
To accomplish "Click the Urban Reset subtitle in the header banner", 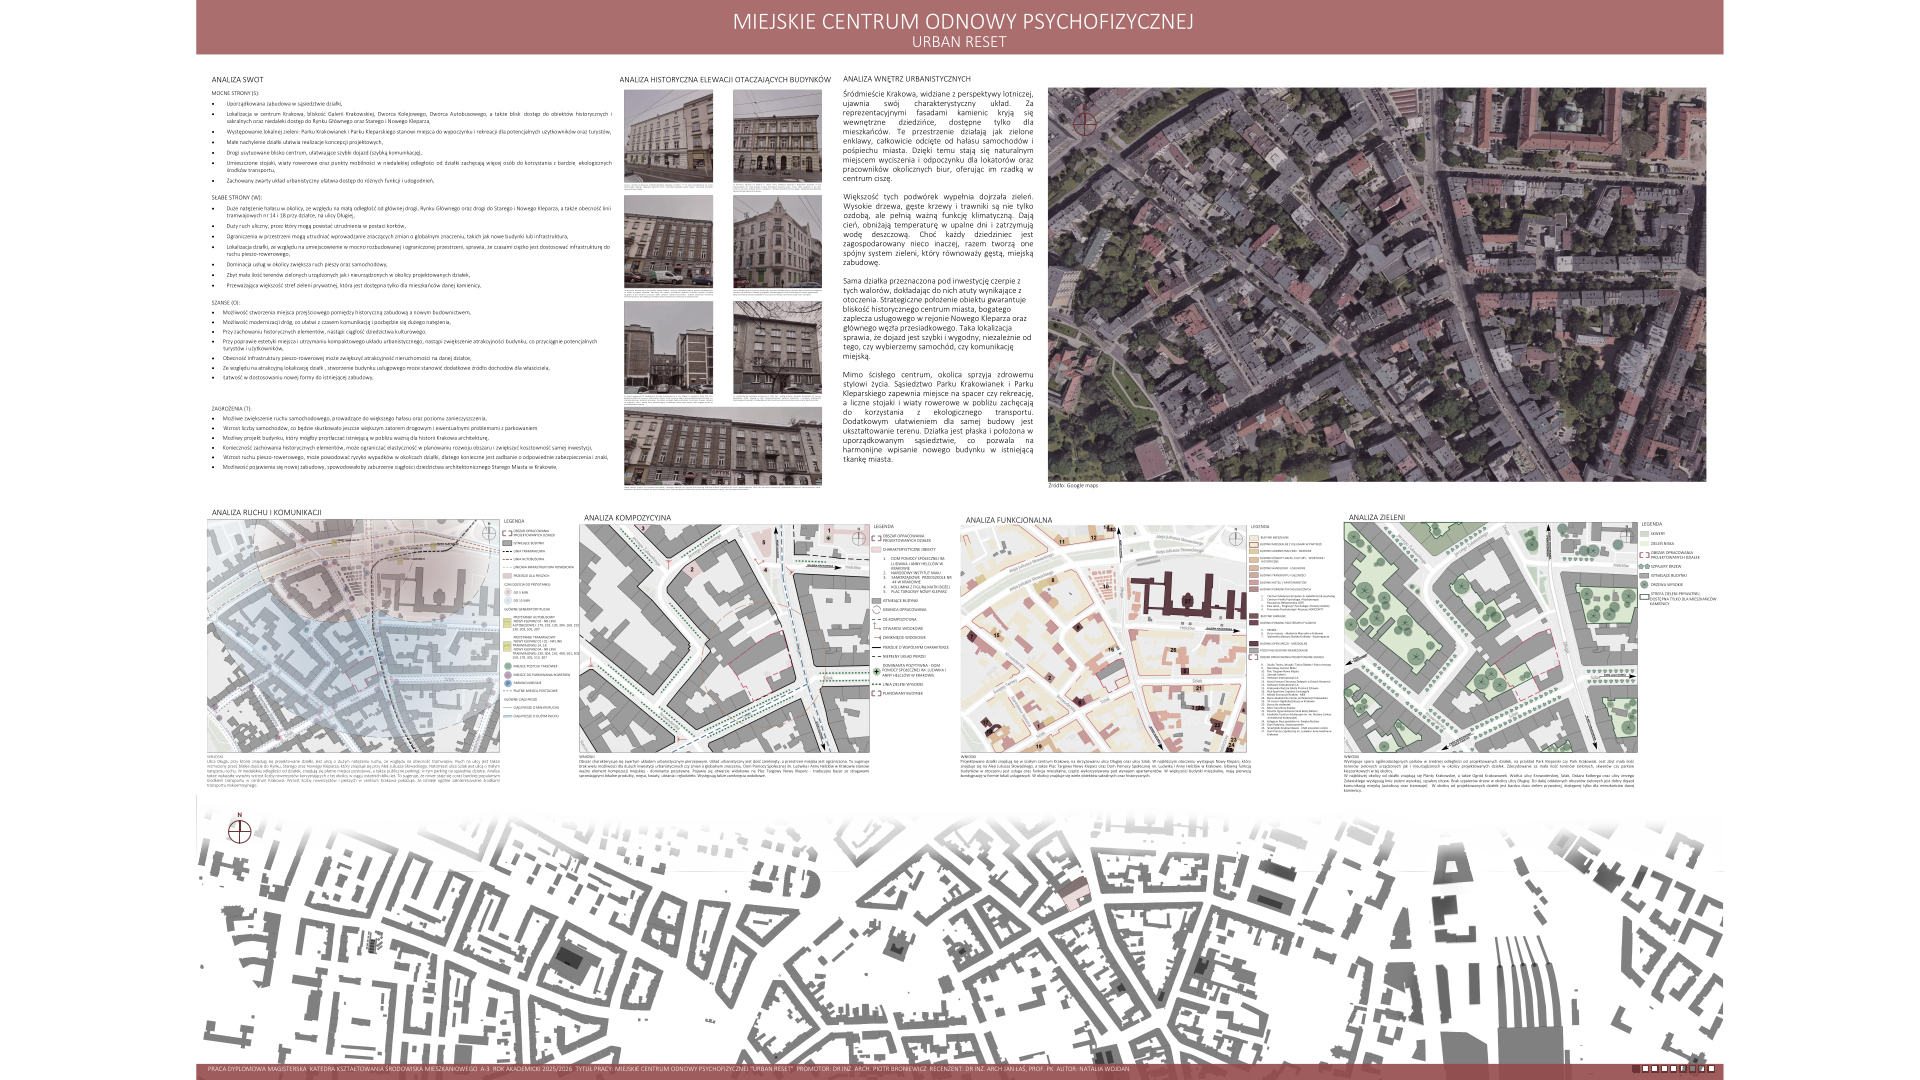I will click(958, 42).
